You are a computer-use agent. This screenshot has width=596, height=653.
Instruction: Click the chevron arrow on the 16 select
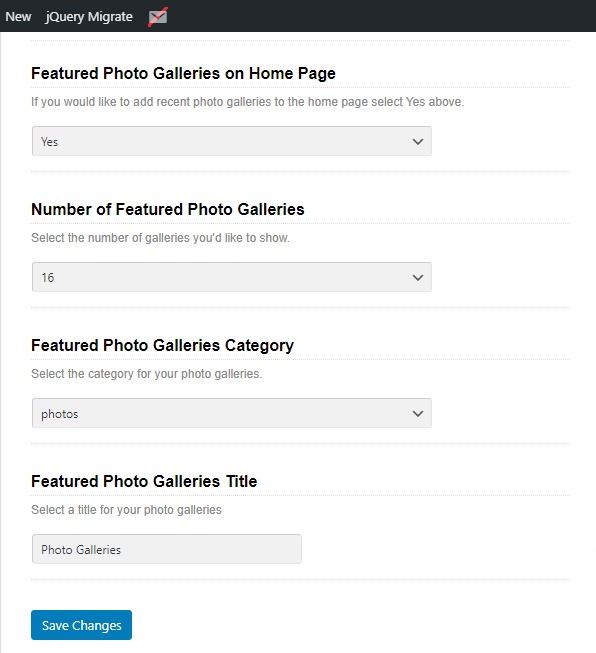[x=418, y=277]
